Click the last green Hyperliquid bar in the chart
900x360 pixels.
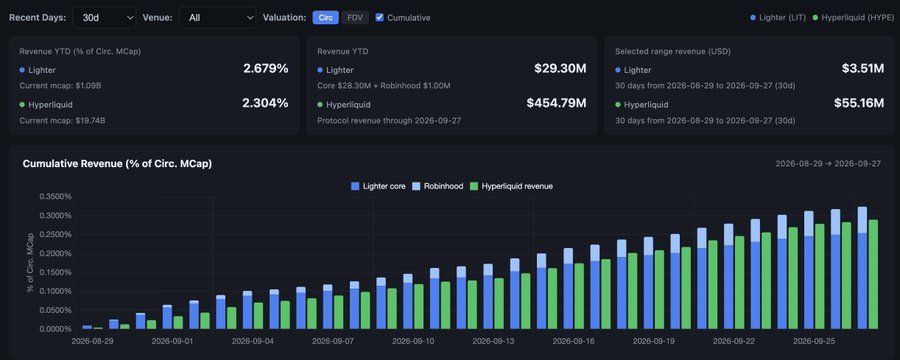tap(873, 274)
